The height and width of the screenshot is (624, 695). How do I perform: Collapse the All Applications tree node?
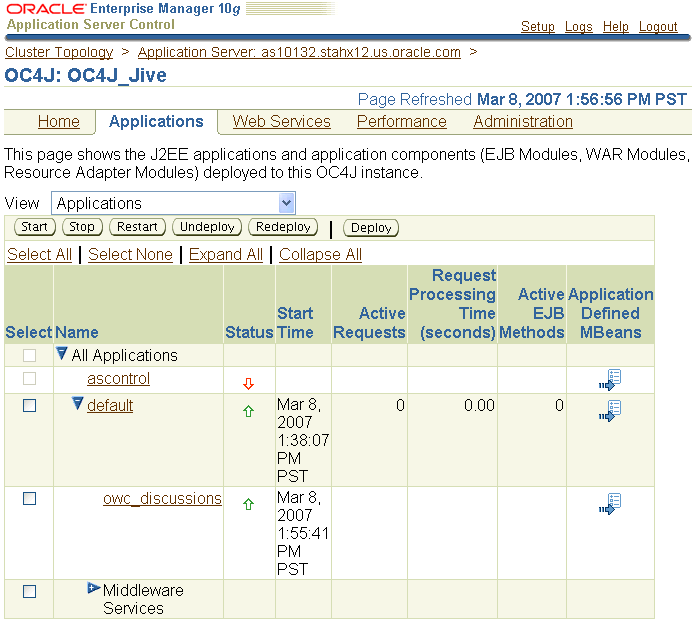click(x=62, y=353)
